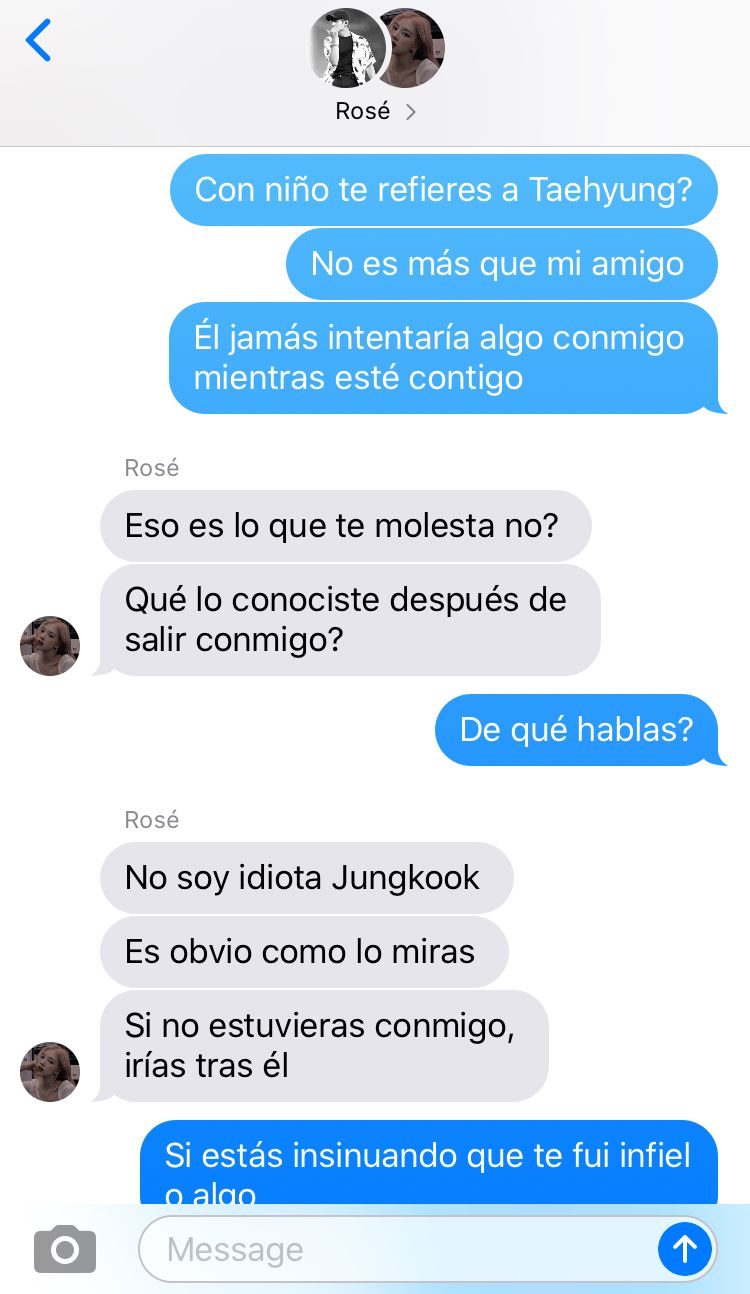Screen dimensions: 750x1294
Task: Expand contact details chevron next to Rosé
Action: pos(410,112)
